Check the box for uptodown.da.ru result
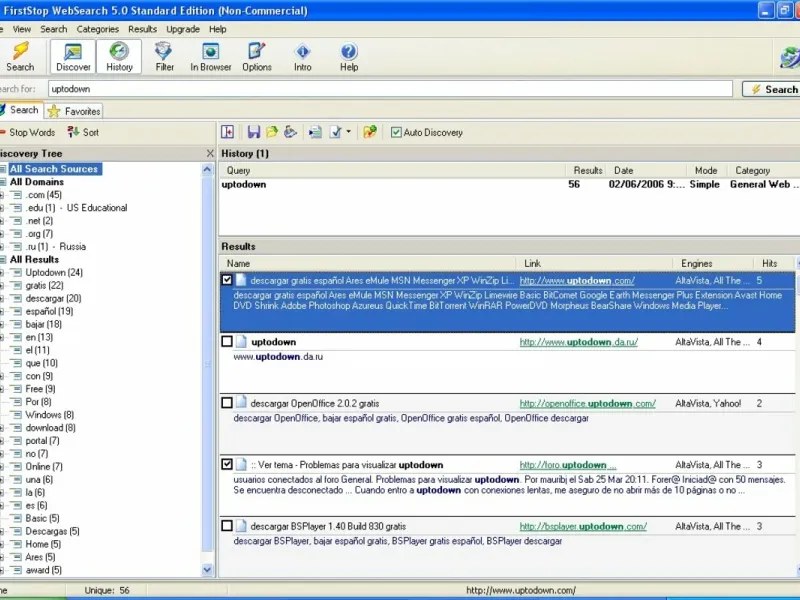This screenshot has width=800, height=600. point(227,341)
